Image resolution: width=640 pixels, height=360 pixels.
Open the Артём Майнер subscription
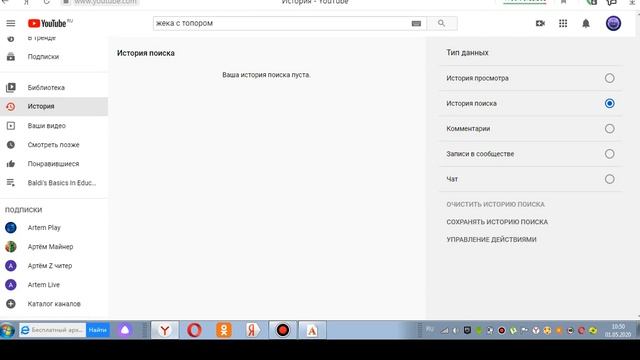tap(50, 247)
